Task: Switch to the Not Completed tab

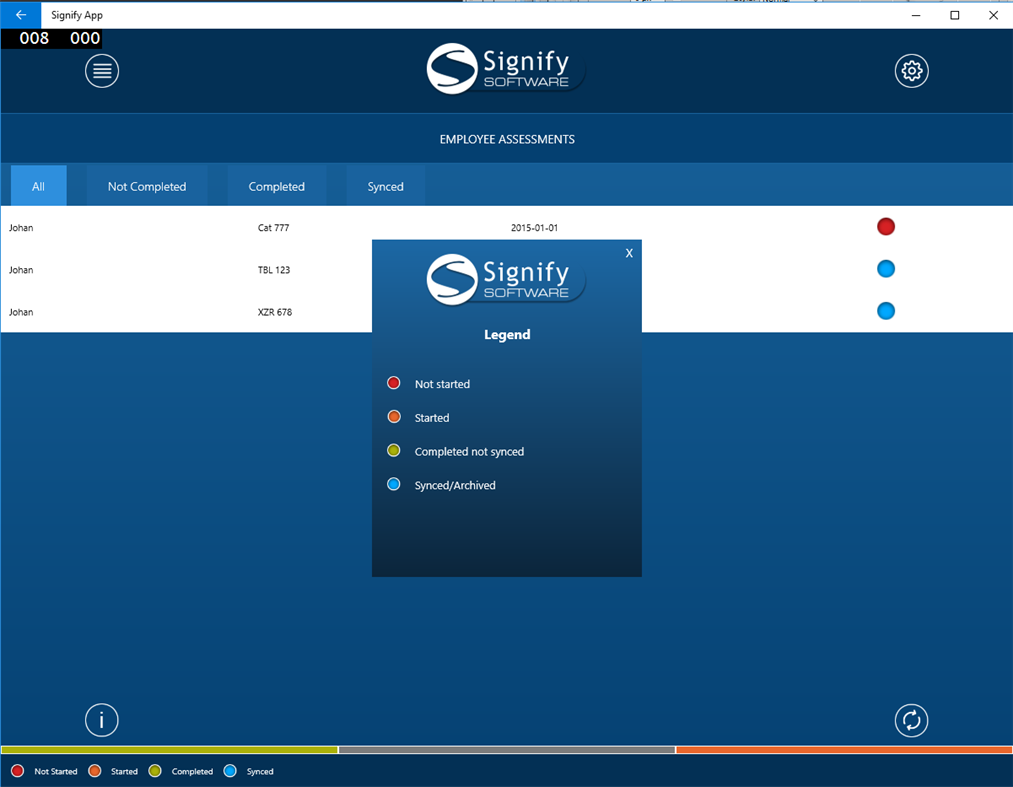Action: (146, 186)
